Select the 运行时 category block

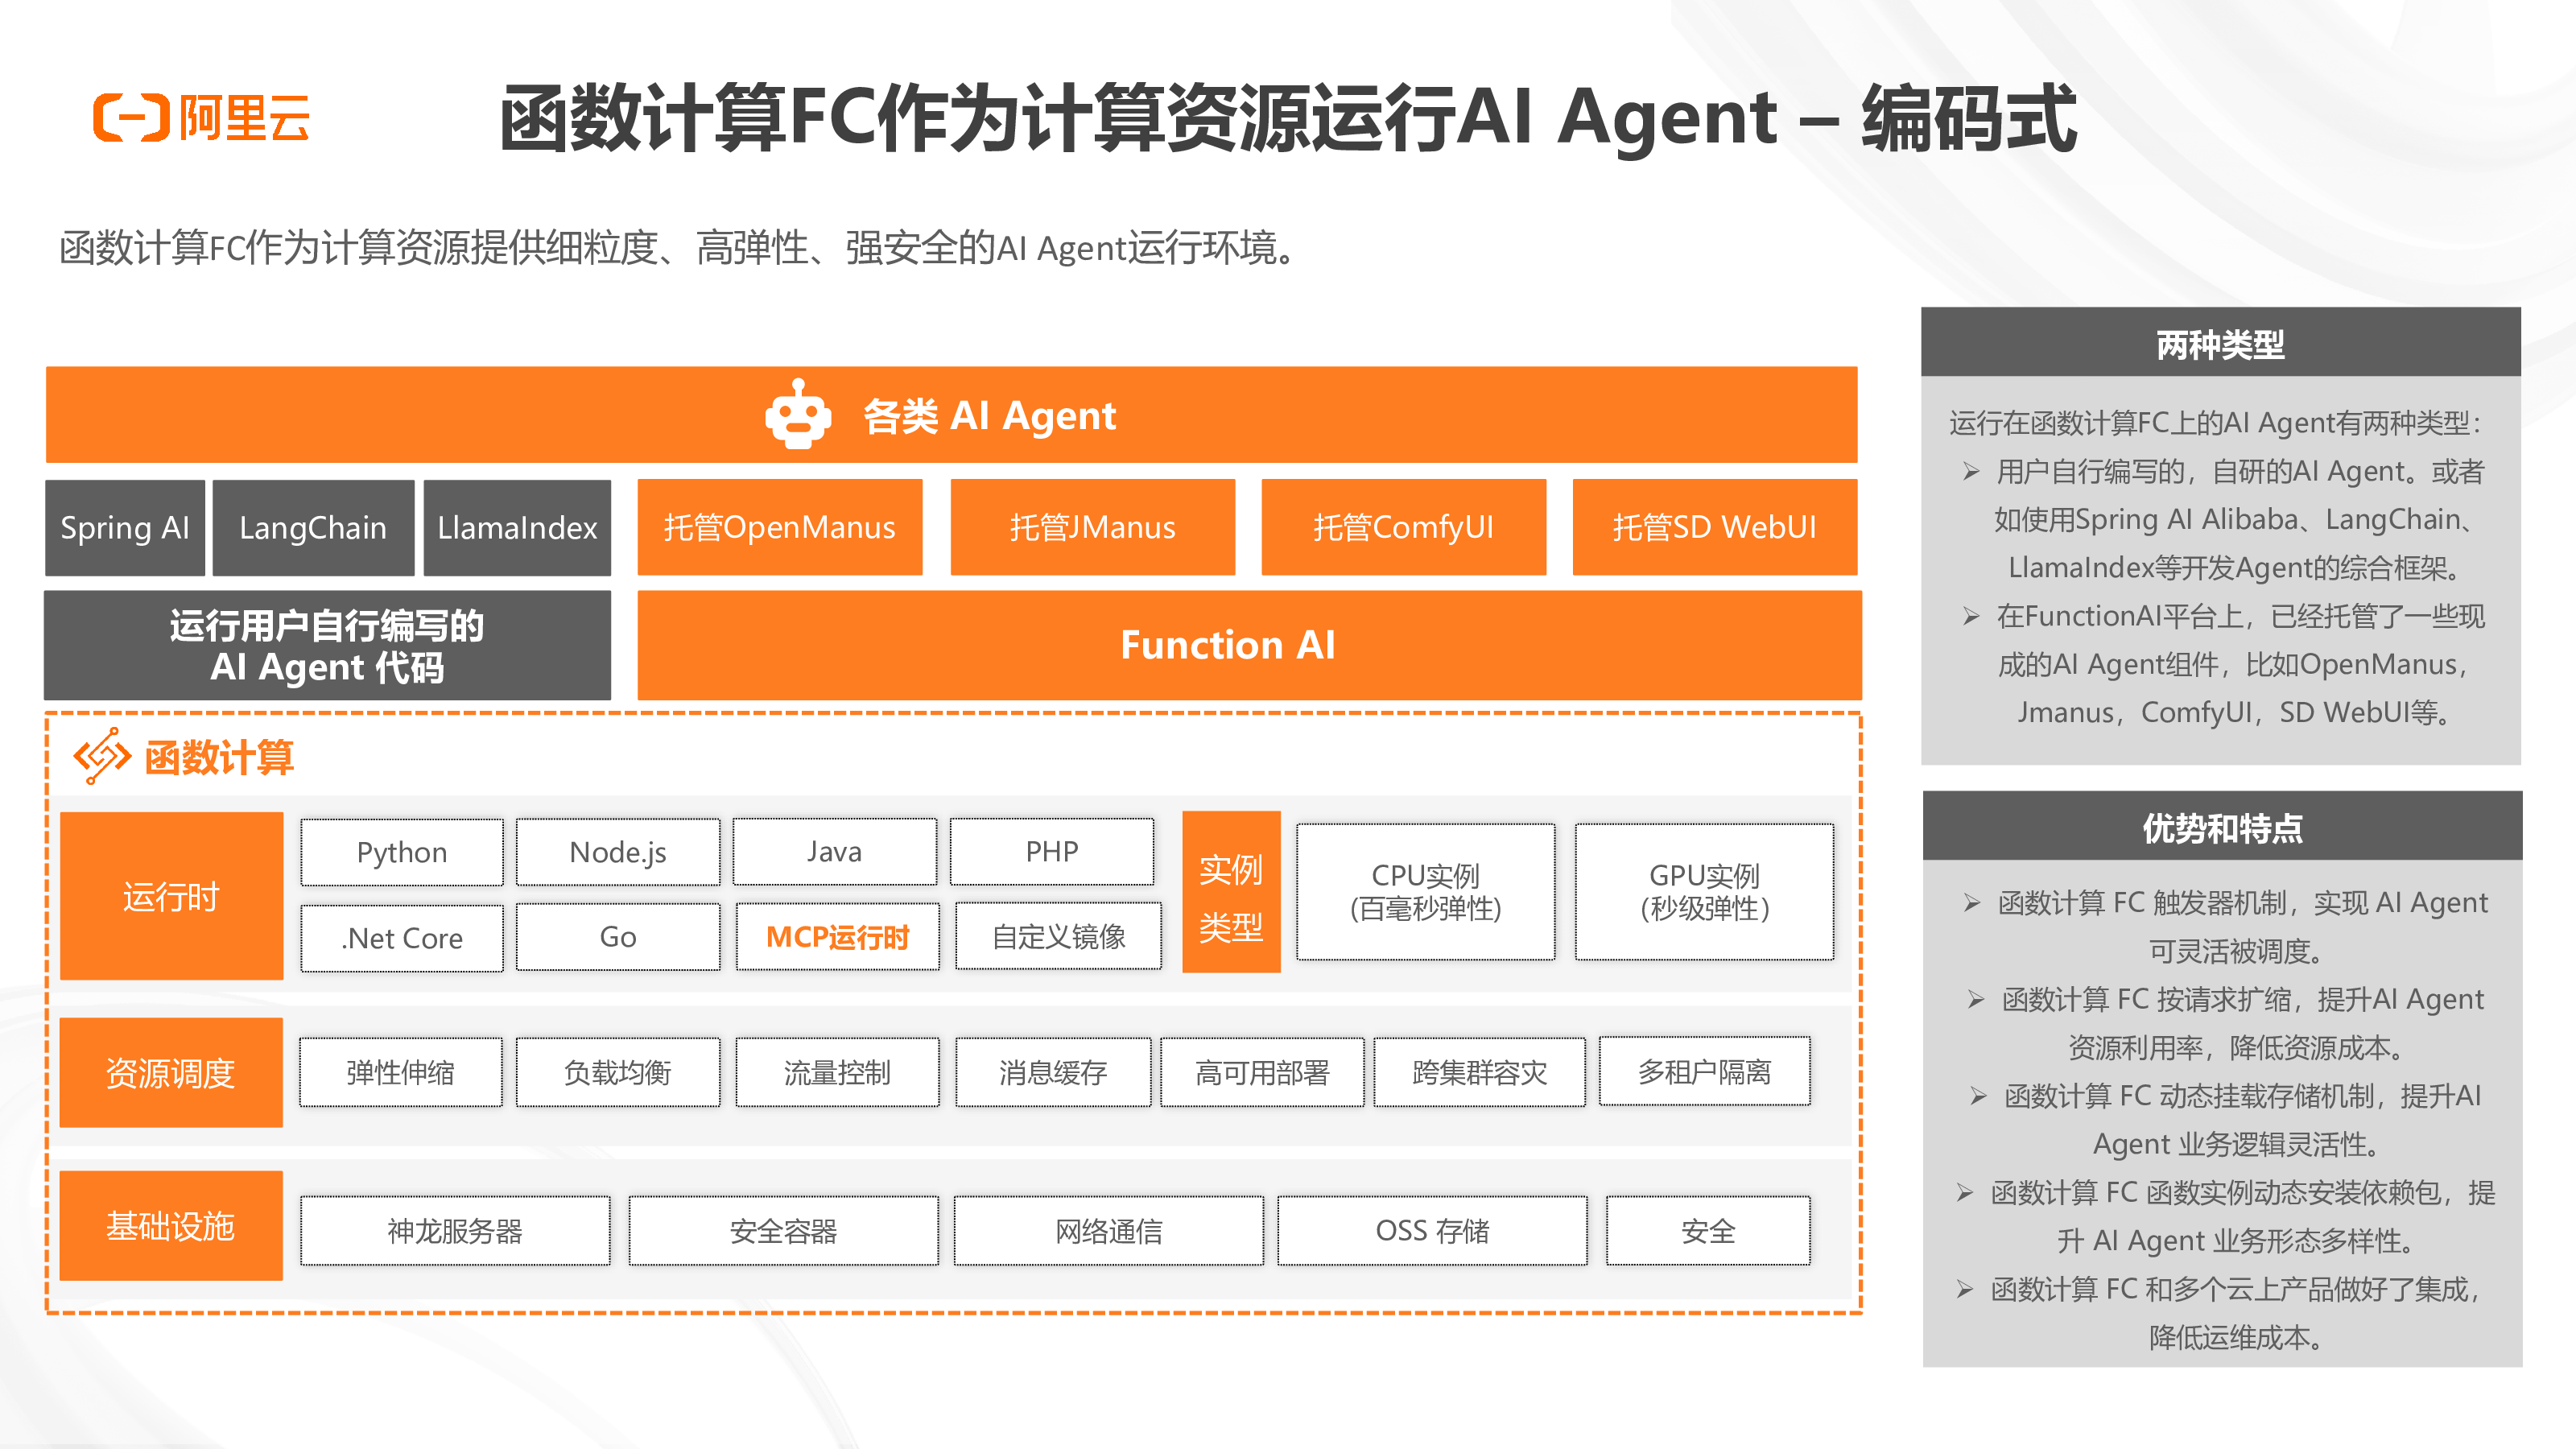pos(171,896)
